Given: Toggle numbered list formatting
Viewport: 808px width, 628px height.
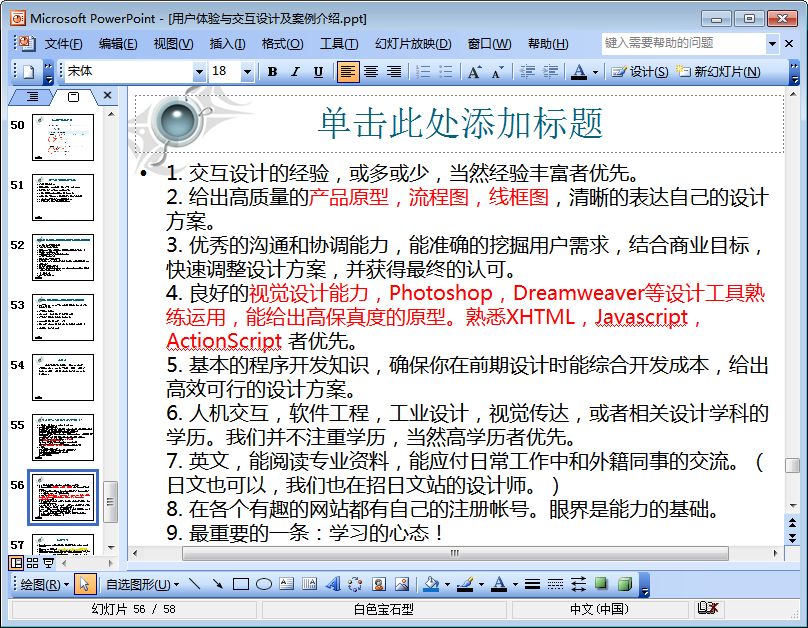Looking at the screenshot, I should [x=423, y=72].
